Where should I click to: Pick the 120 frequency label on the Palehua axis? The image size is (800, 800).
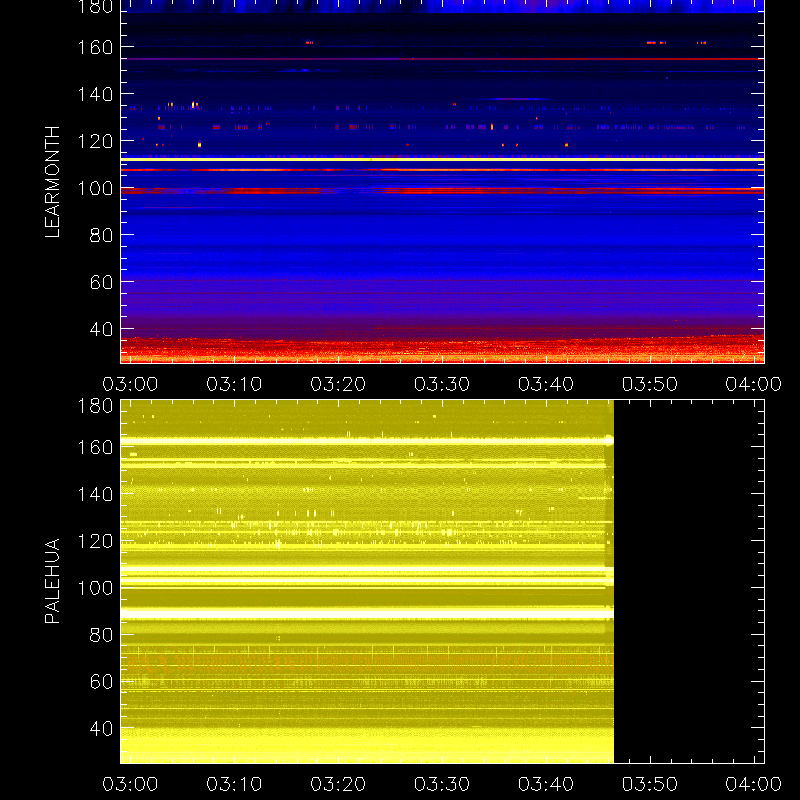tap(95, 541)
